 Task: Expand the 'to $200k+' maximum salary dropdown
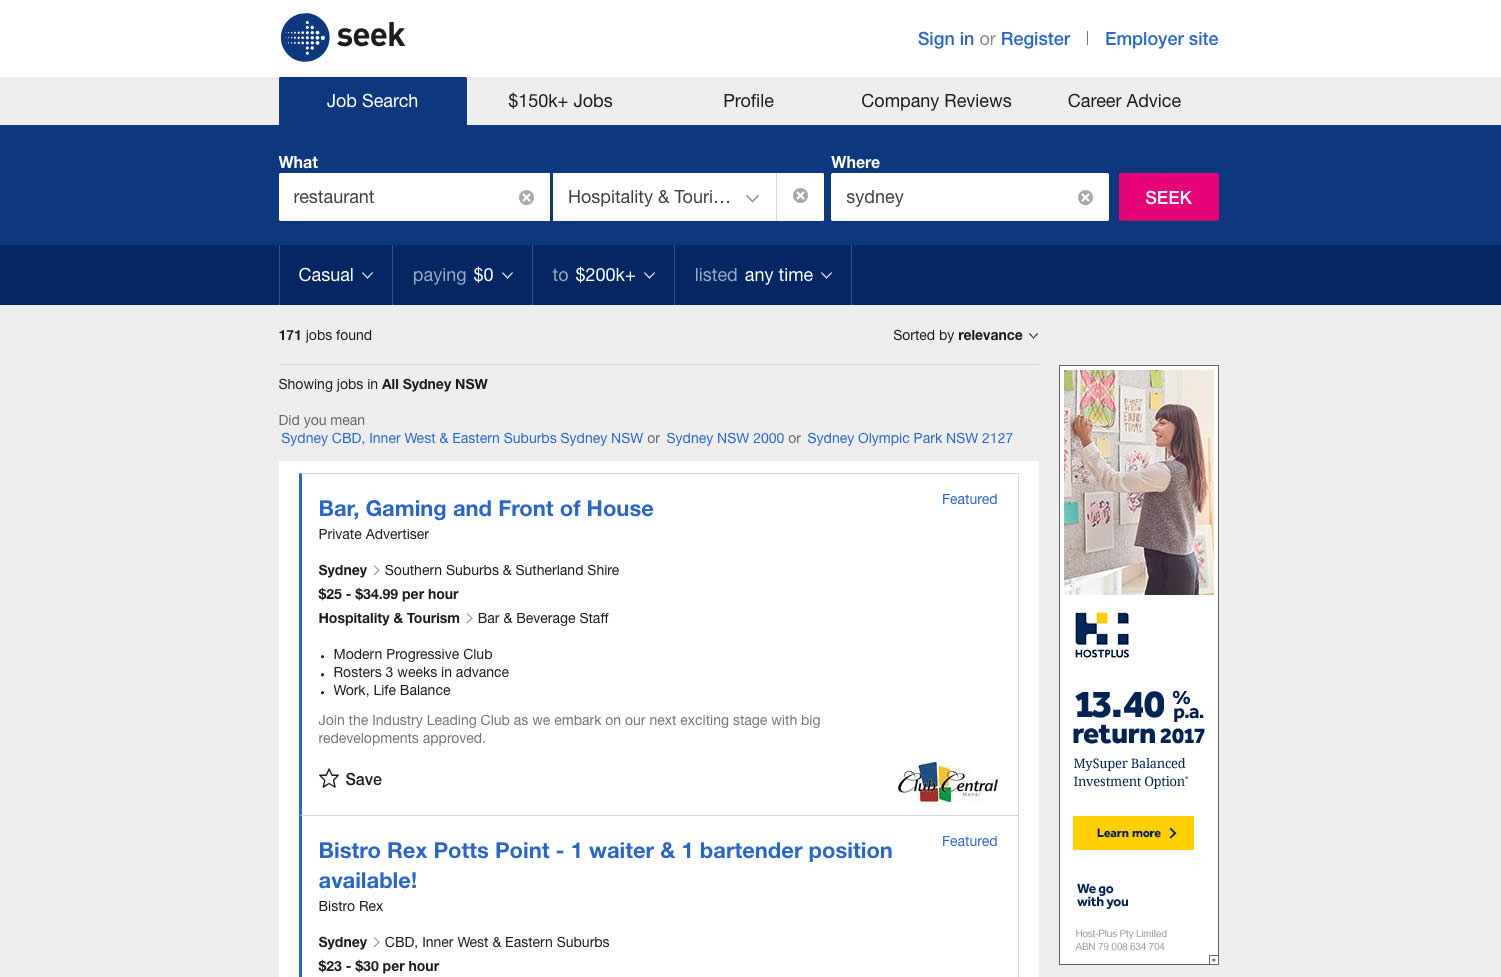click(x=603, y=275)
